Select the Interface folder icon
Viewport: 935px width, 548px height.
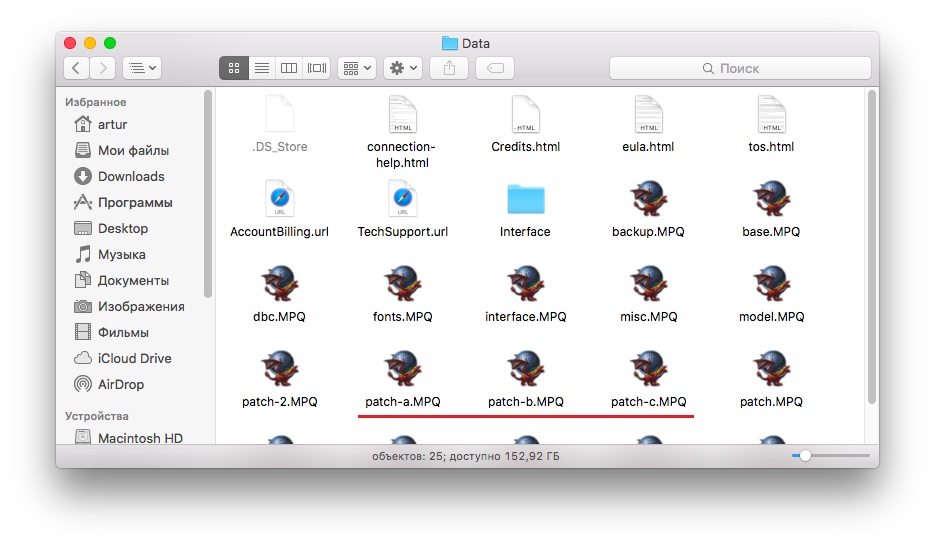click(525, 199)
